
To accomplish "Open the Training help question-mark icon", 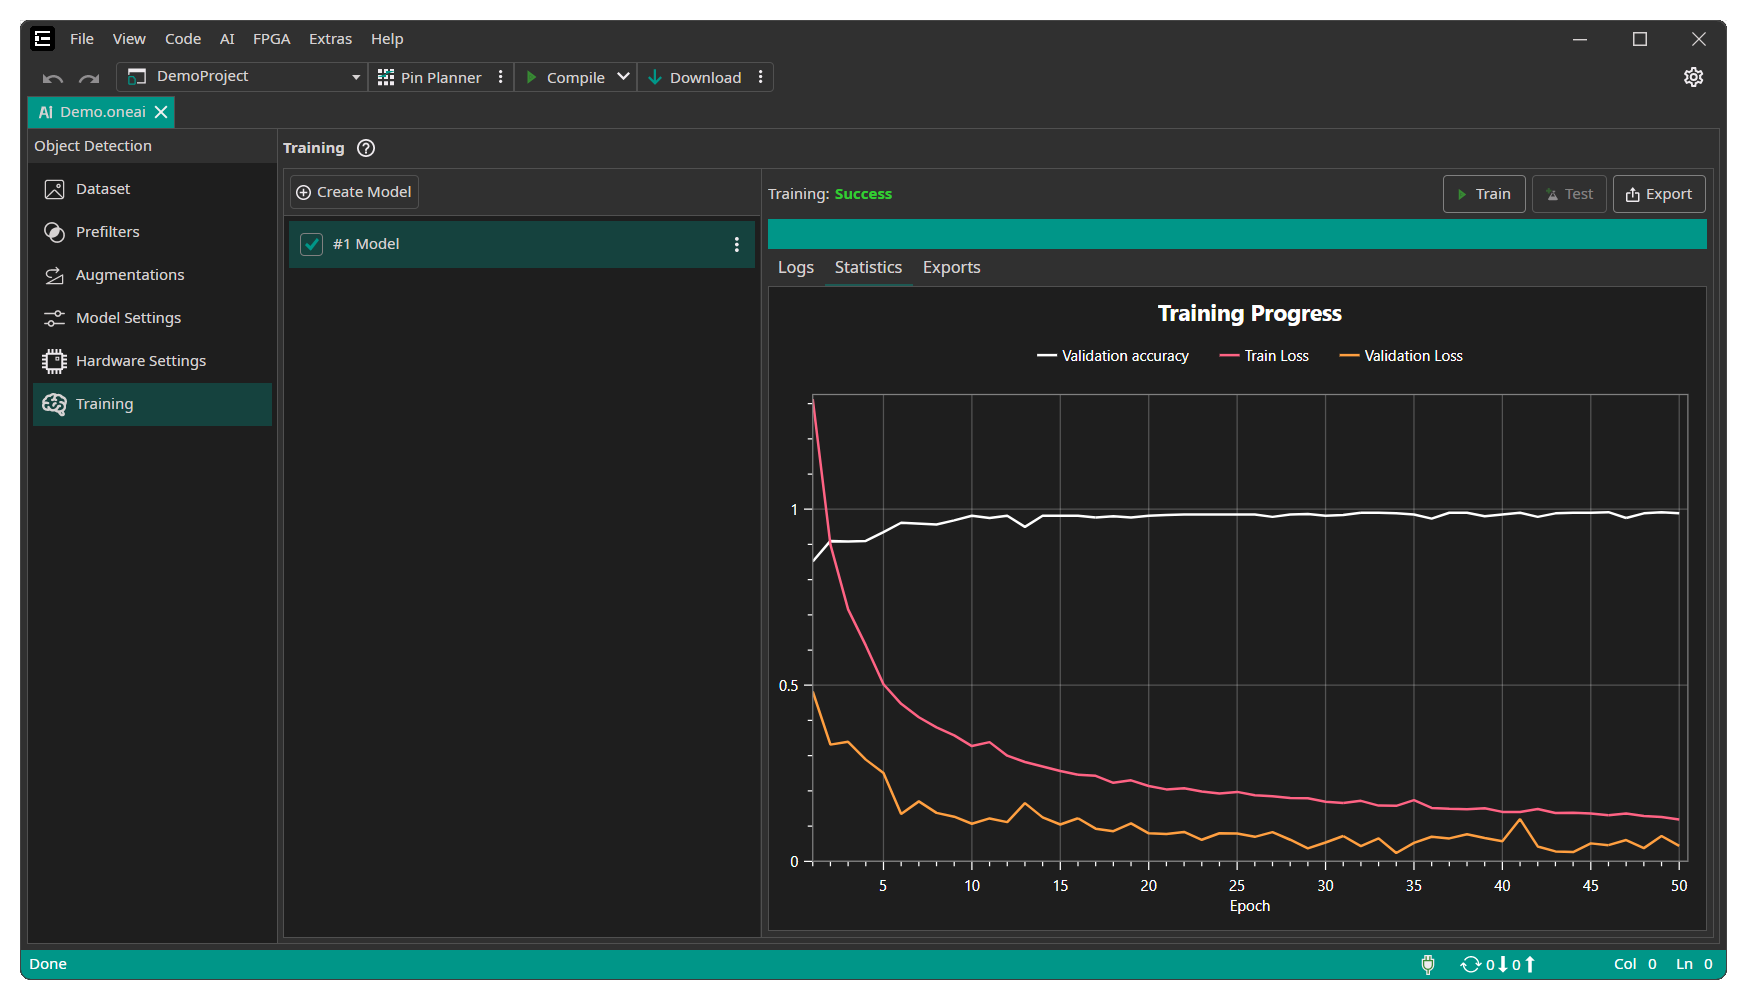I will coord(366,148).
